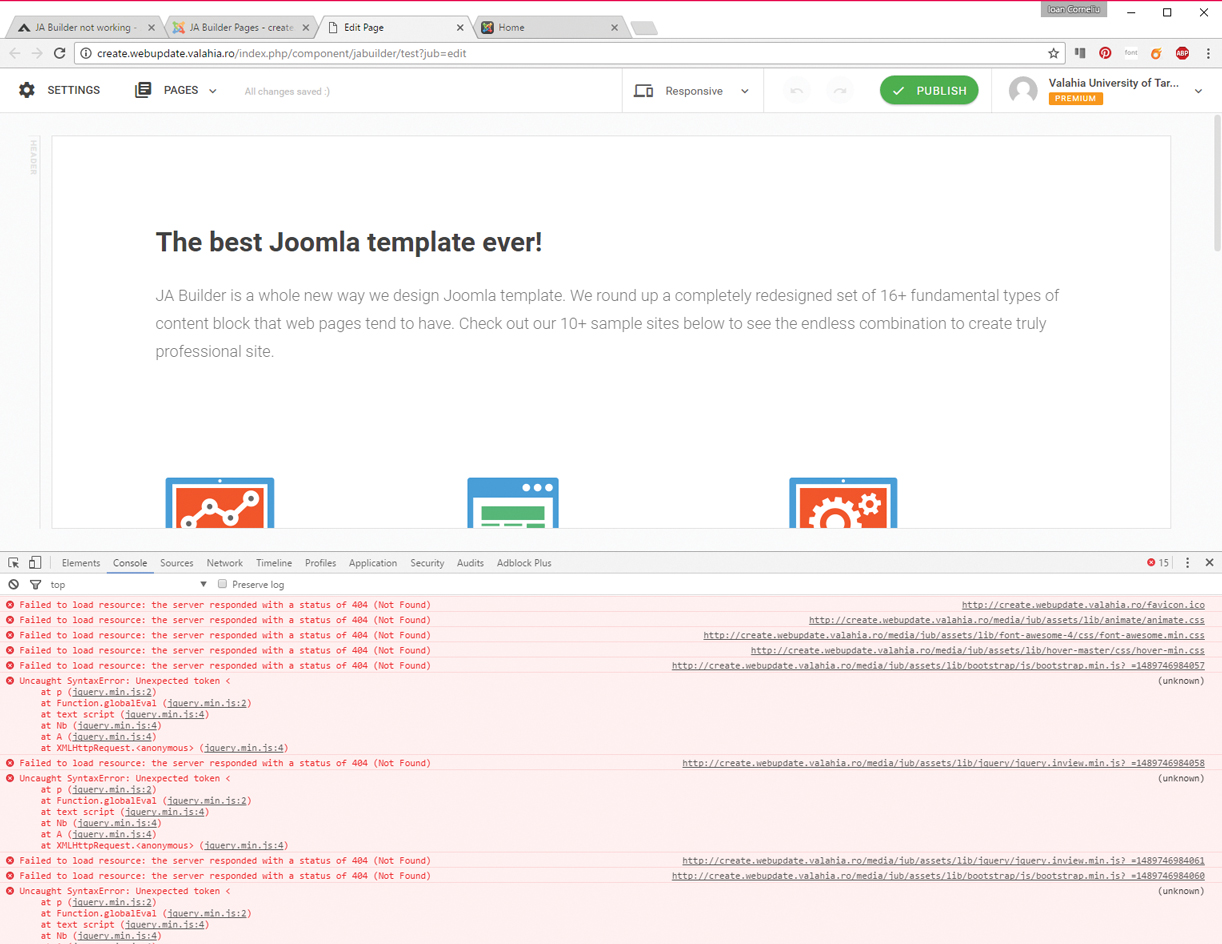Click the Adblock Plus ABP extension icon
This screenshot has height=944, width=1222.
click(x=1182, y=53)
